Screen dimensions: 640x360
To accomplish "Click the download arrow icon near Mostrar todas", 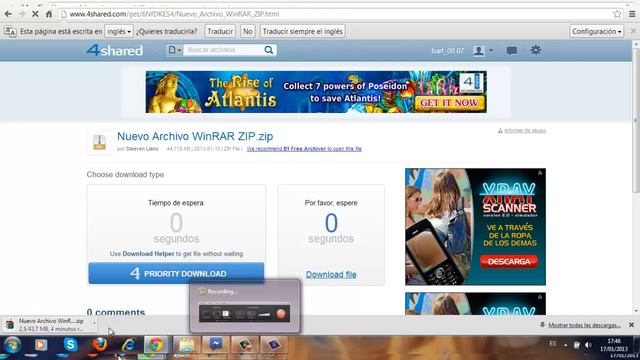I will pos(542,325).
